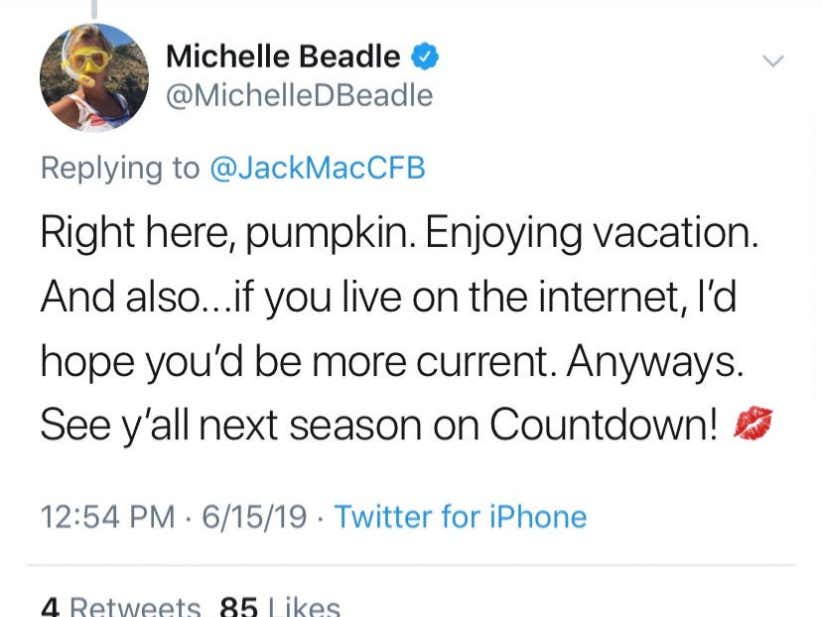Image resolution: width=822 pixels, height=617 pixels.
Task: Click the Twitter for iPhone source link
Action: coord(461,517)
